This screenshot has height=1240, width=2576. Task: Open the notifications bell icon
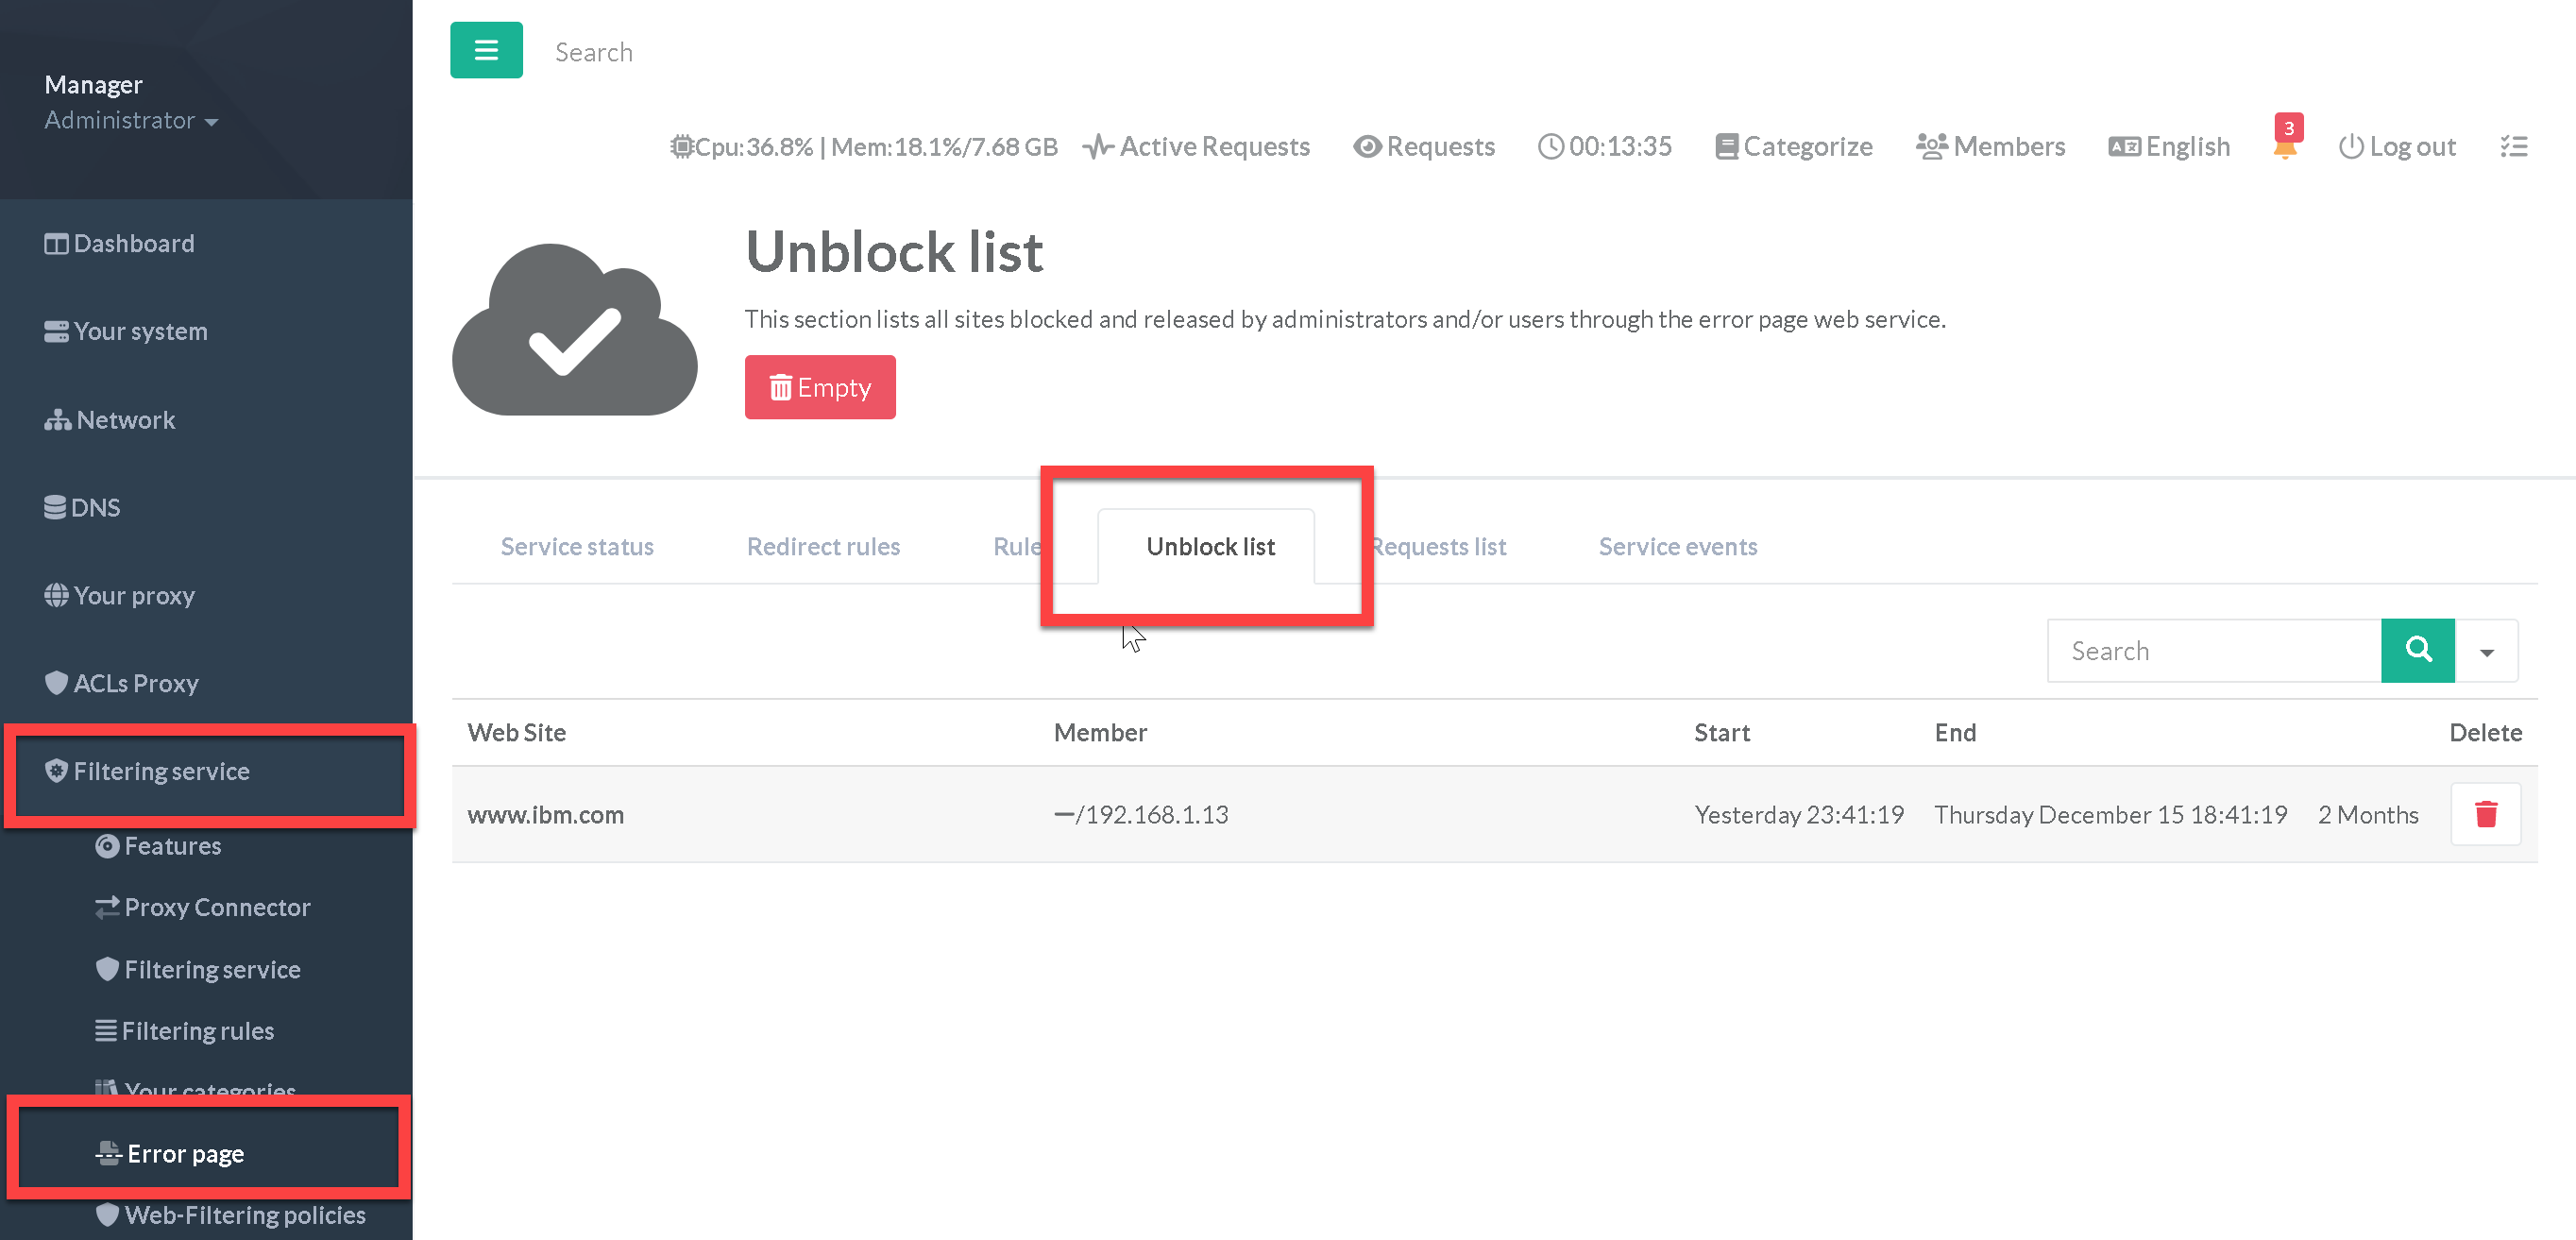click(2284, 147)
